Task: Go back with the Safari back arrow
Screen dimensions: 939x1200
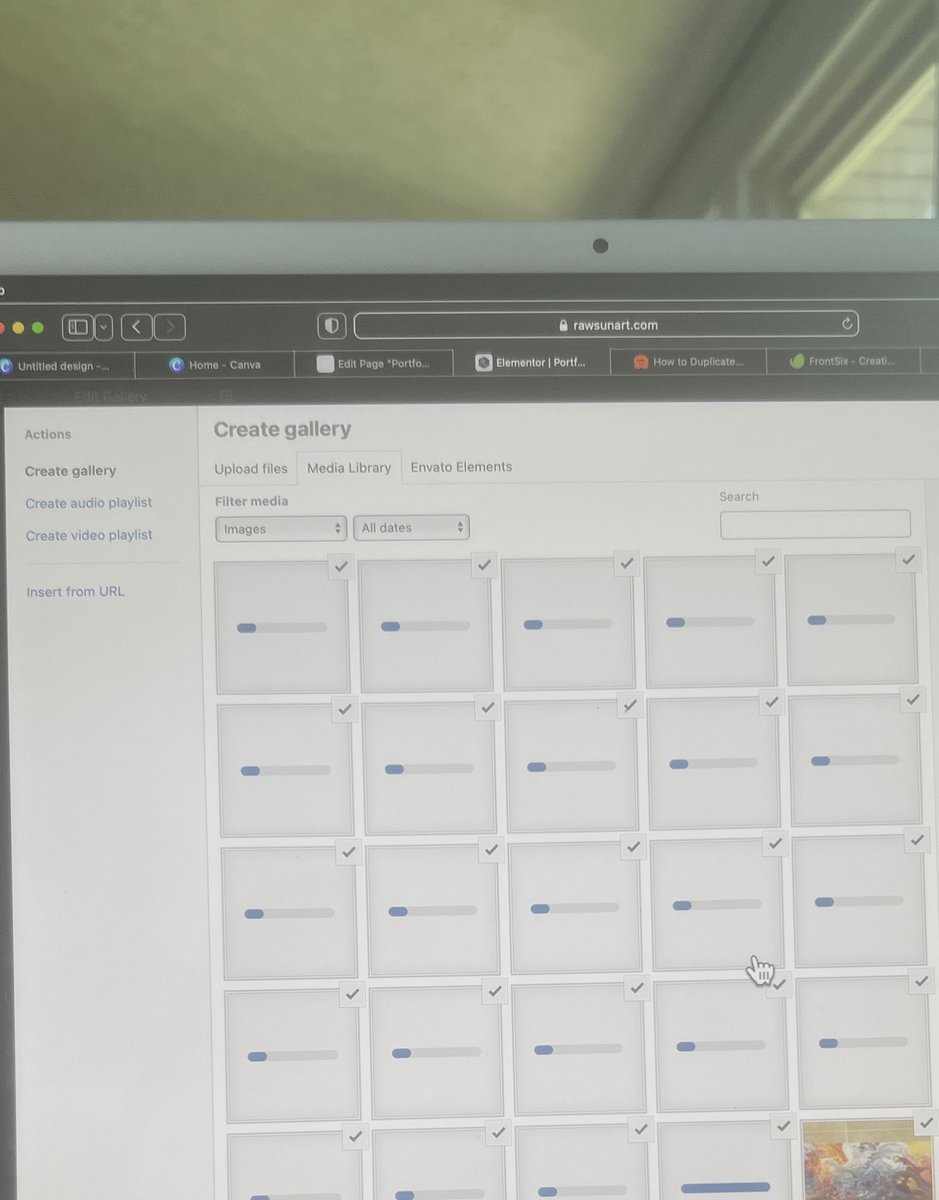Action: point(137,327)
